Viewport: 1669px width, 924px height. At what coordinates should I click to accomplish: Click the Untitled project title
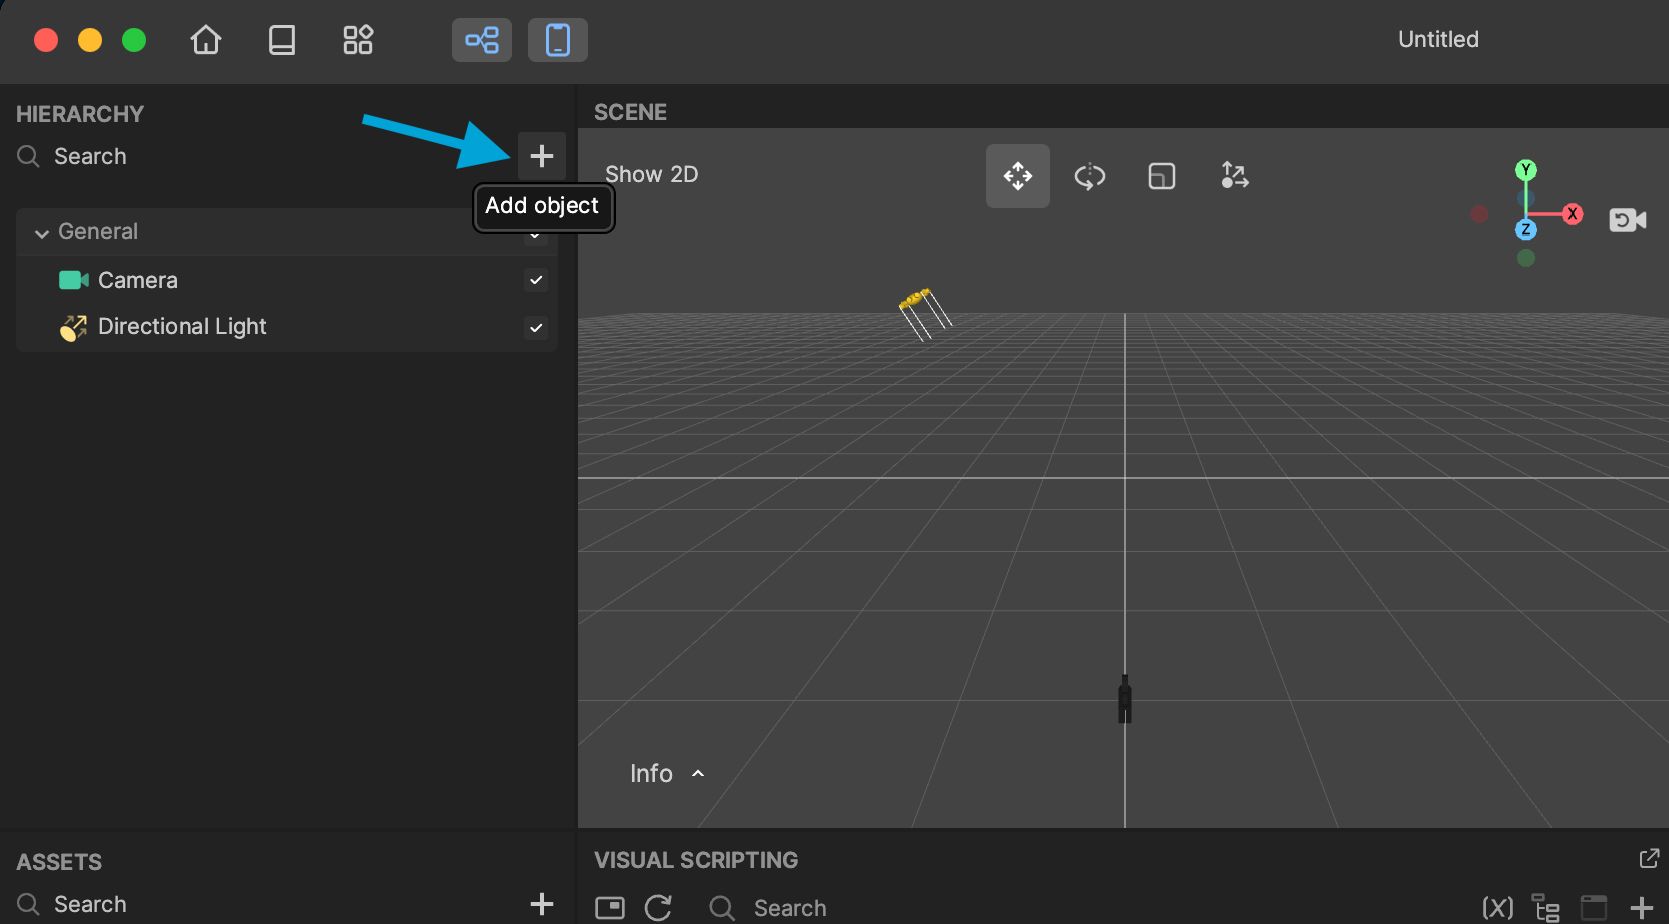[1438, 40]
